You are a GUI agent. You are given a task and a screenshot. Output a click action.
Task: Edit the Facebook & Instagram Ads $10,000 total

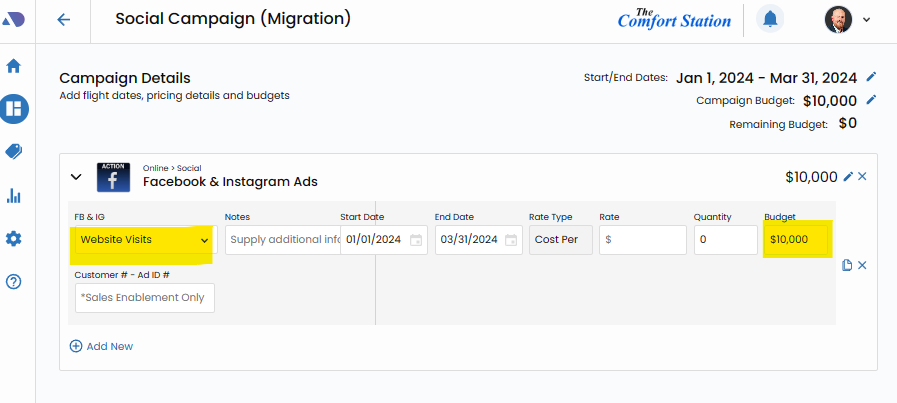(848, 177)
